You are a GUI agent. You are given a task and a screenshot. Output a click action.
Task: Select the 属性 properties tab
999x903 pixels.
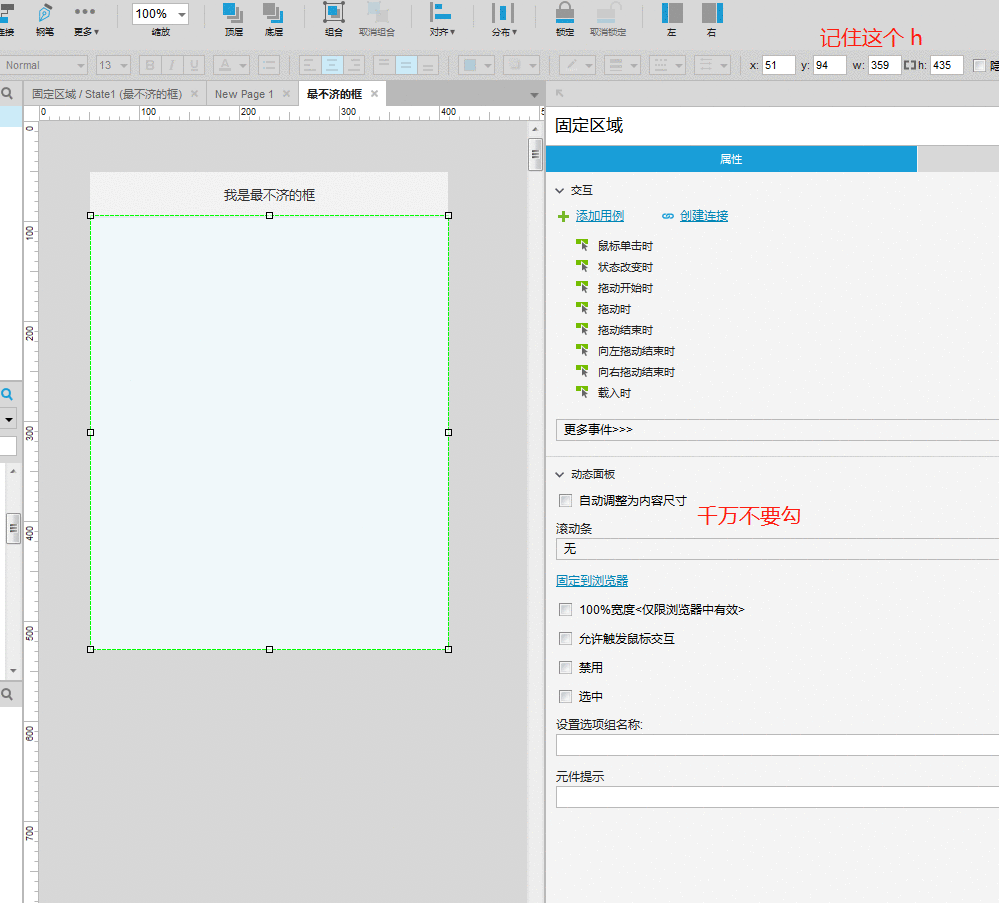731,159
